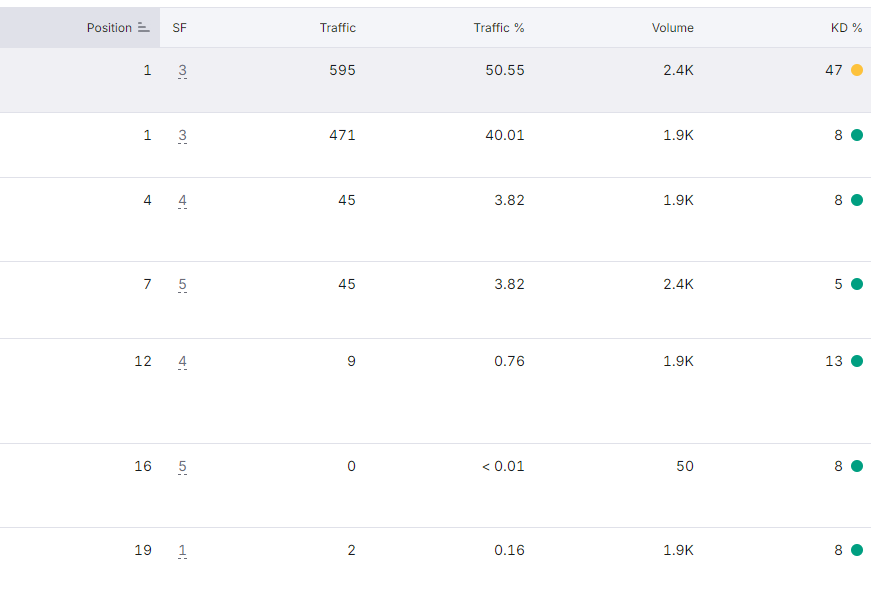Image resolution: width=871 pixels, height=615 pixels.
Task: Open SF value 4 in position 12 row
Action: (x=182, y=362)
